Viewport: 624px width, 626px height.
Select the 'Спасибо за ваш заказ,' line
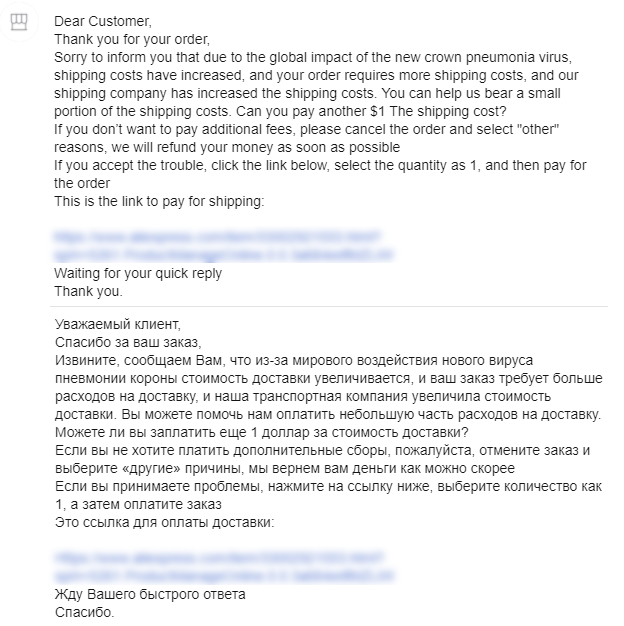point(128,342)
